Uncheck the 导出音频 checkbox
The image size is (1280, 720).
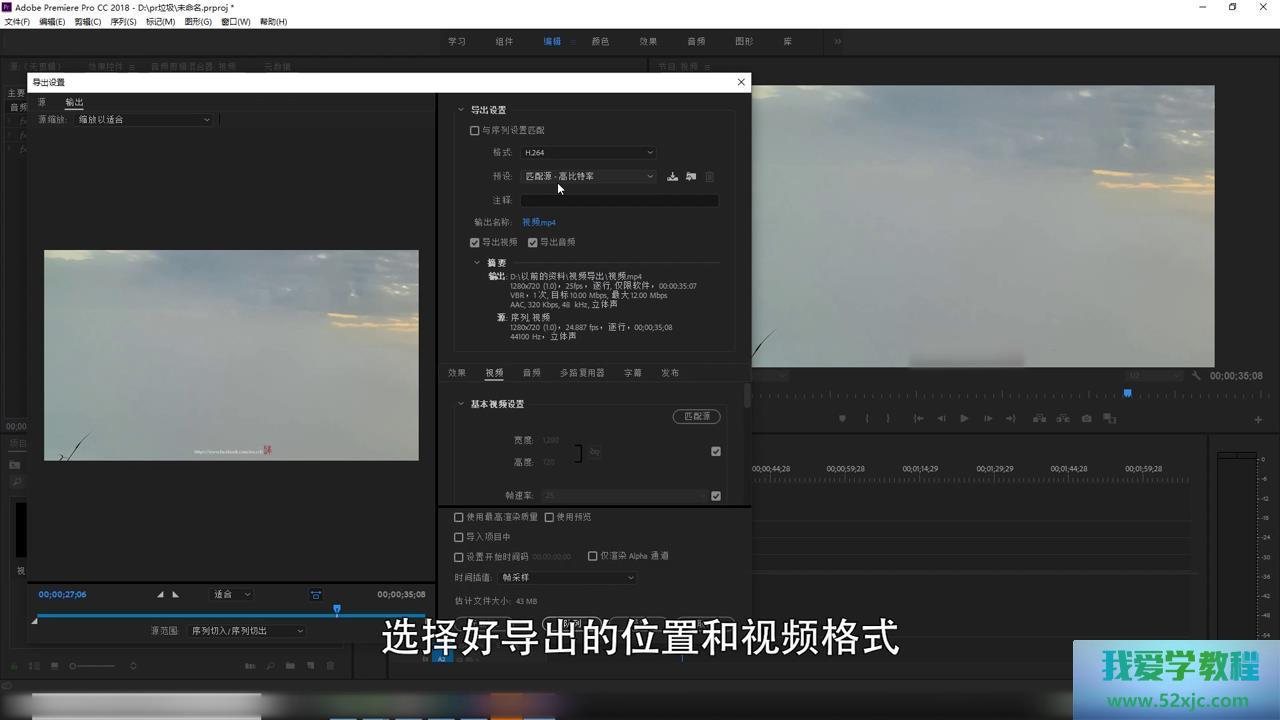tap(533, 242)
